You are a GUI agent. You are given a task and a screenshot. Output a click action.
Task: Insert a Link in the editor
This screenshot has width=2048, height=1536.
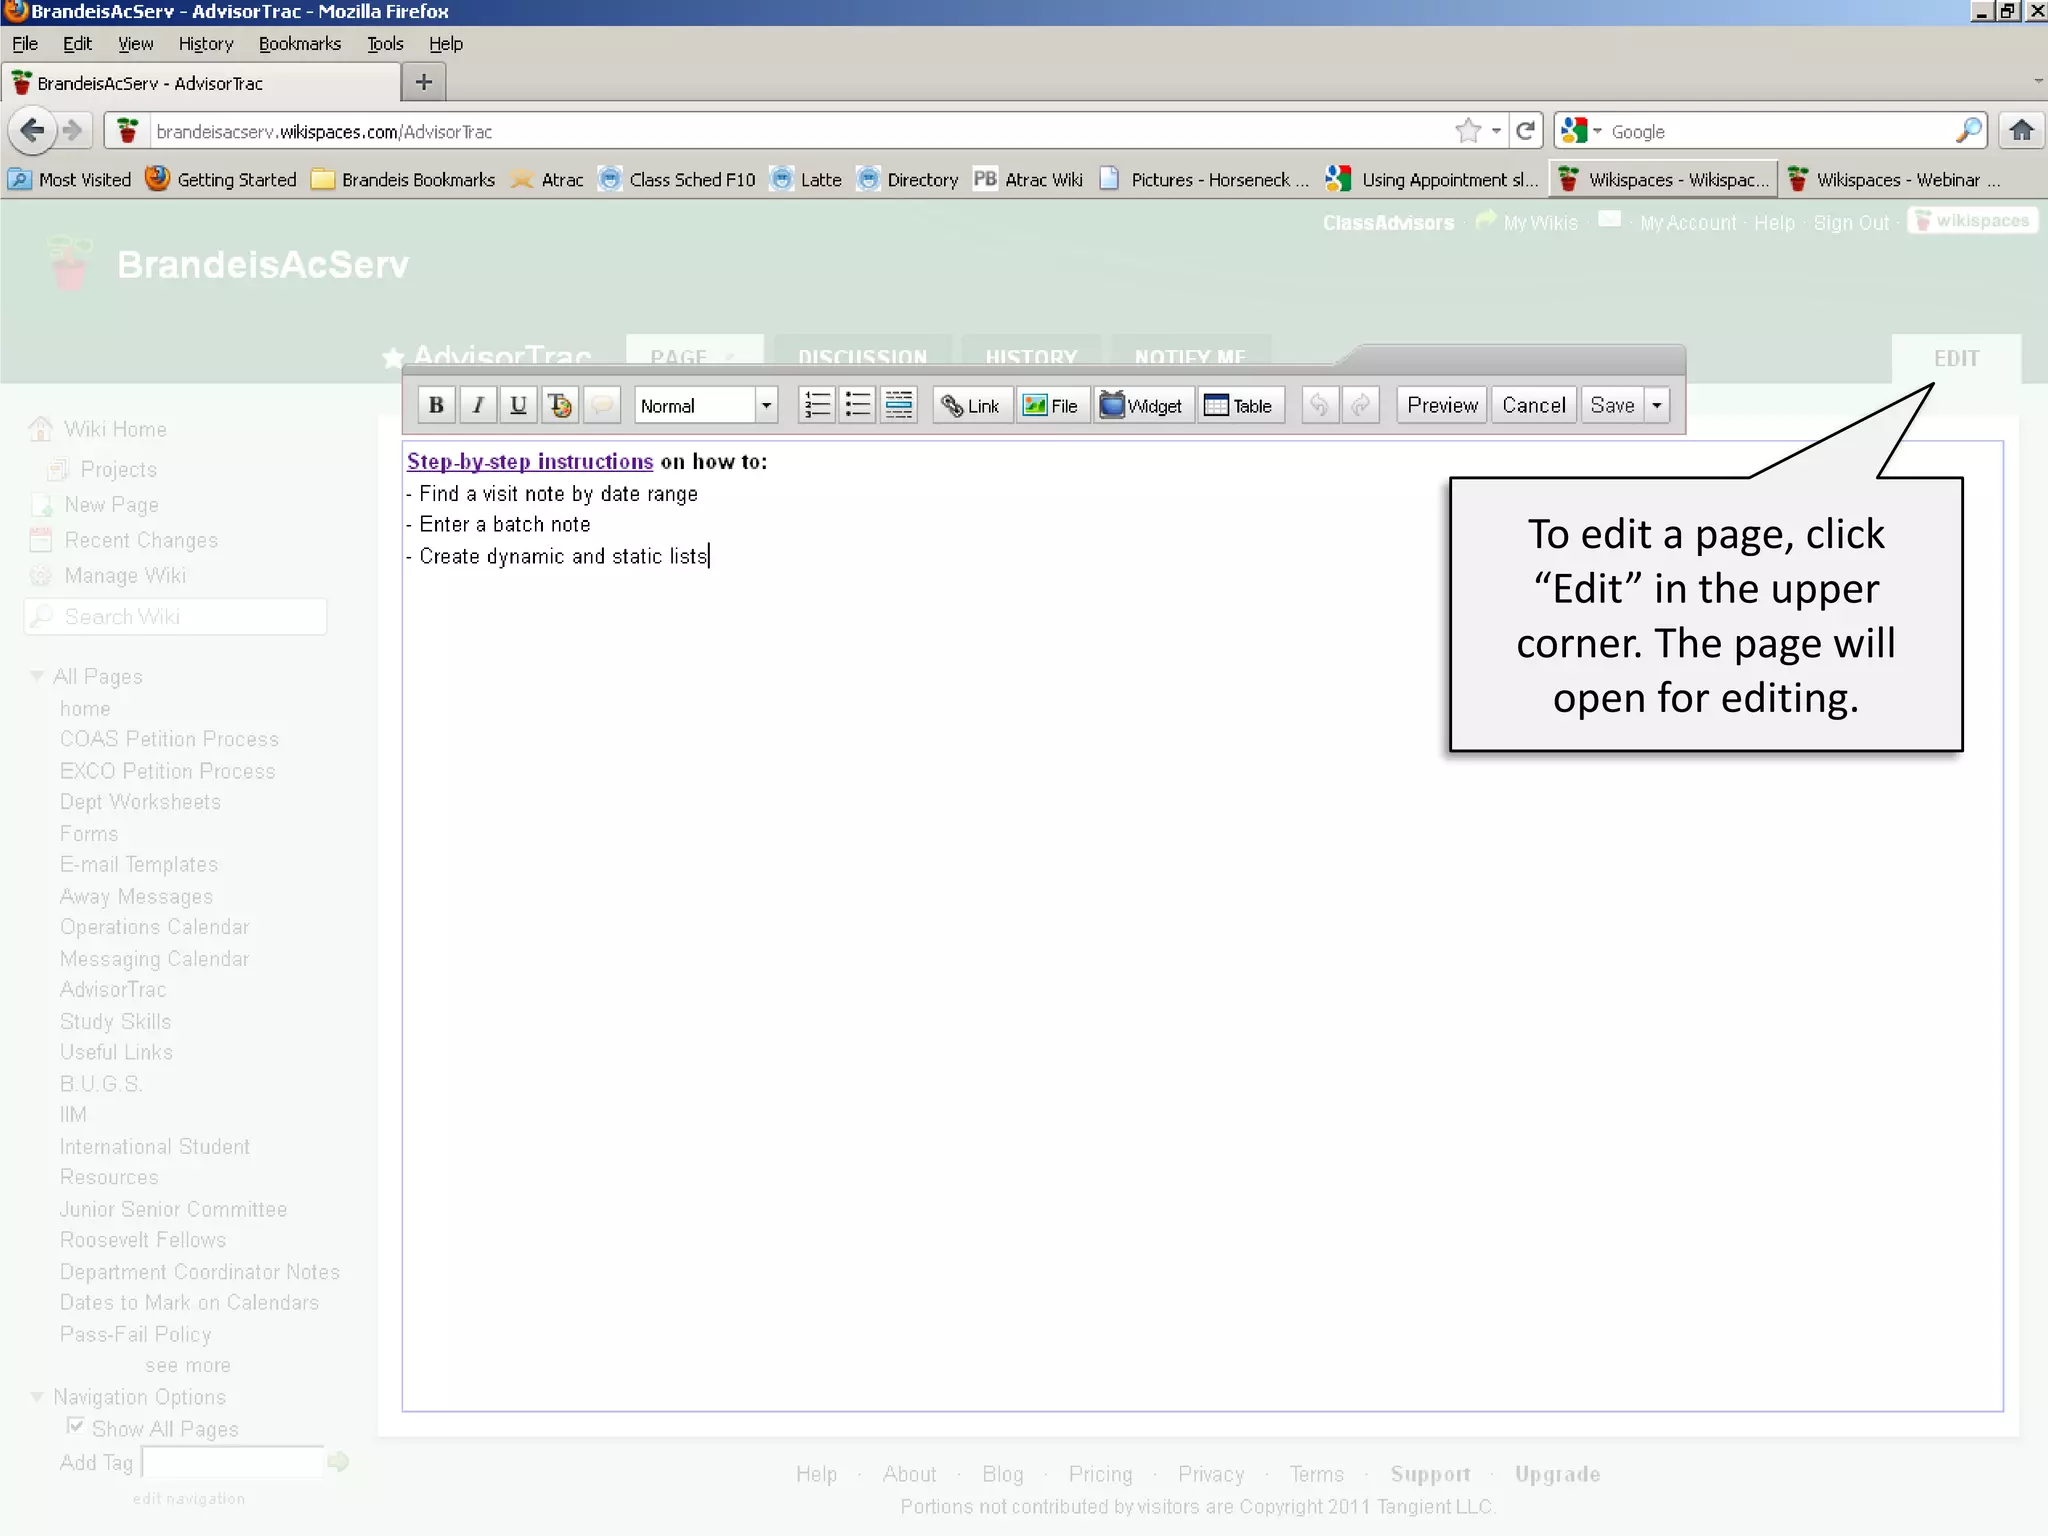click(x=972, y=405)
